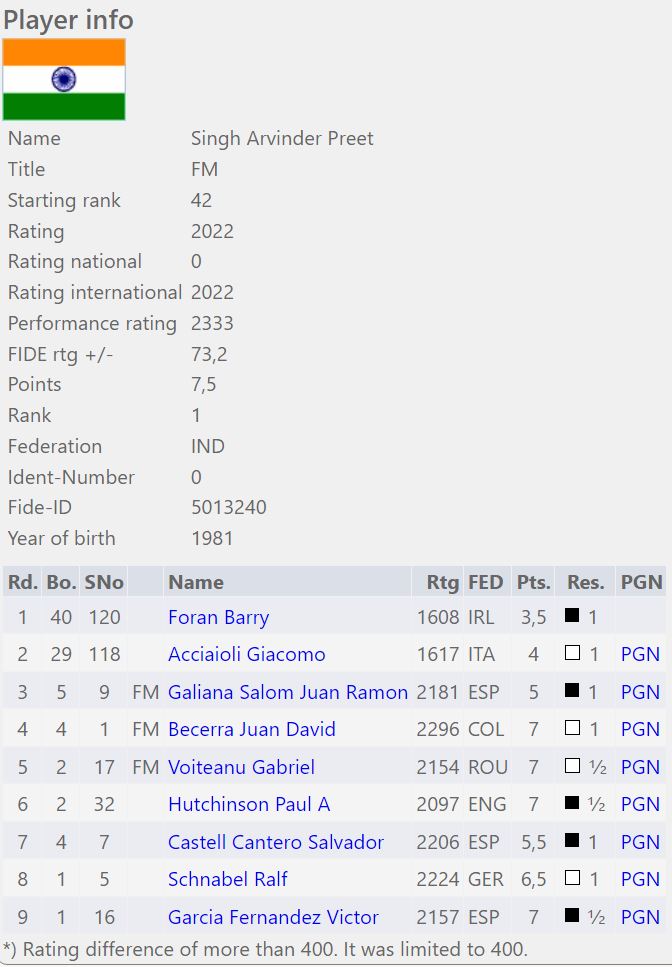The width and height of the screenshot is (672, 967).
Task: Download PGN for round 3
Action: (x=640, y=692)
